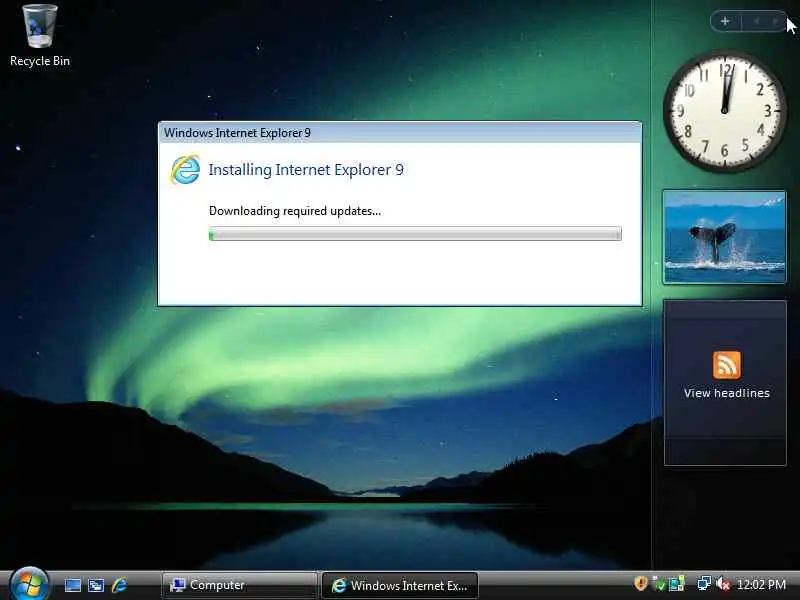Click the Downloading required updates text
The height and width of the screenshot is (600, 800).
point(295,211)
